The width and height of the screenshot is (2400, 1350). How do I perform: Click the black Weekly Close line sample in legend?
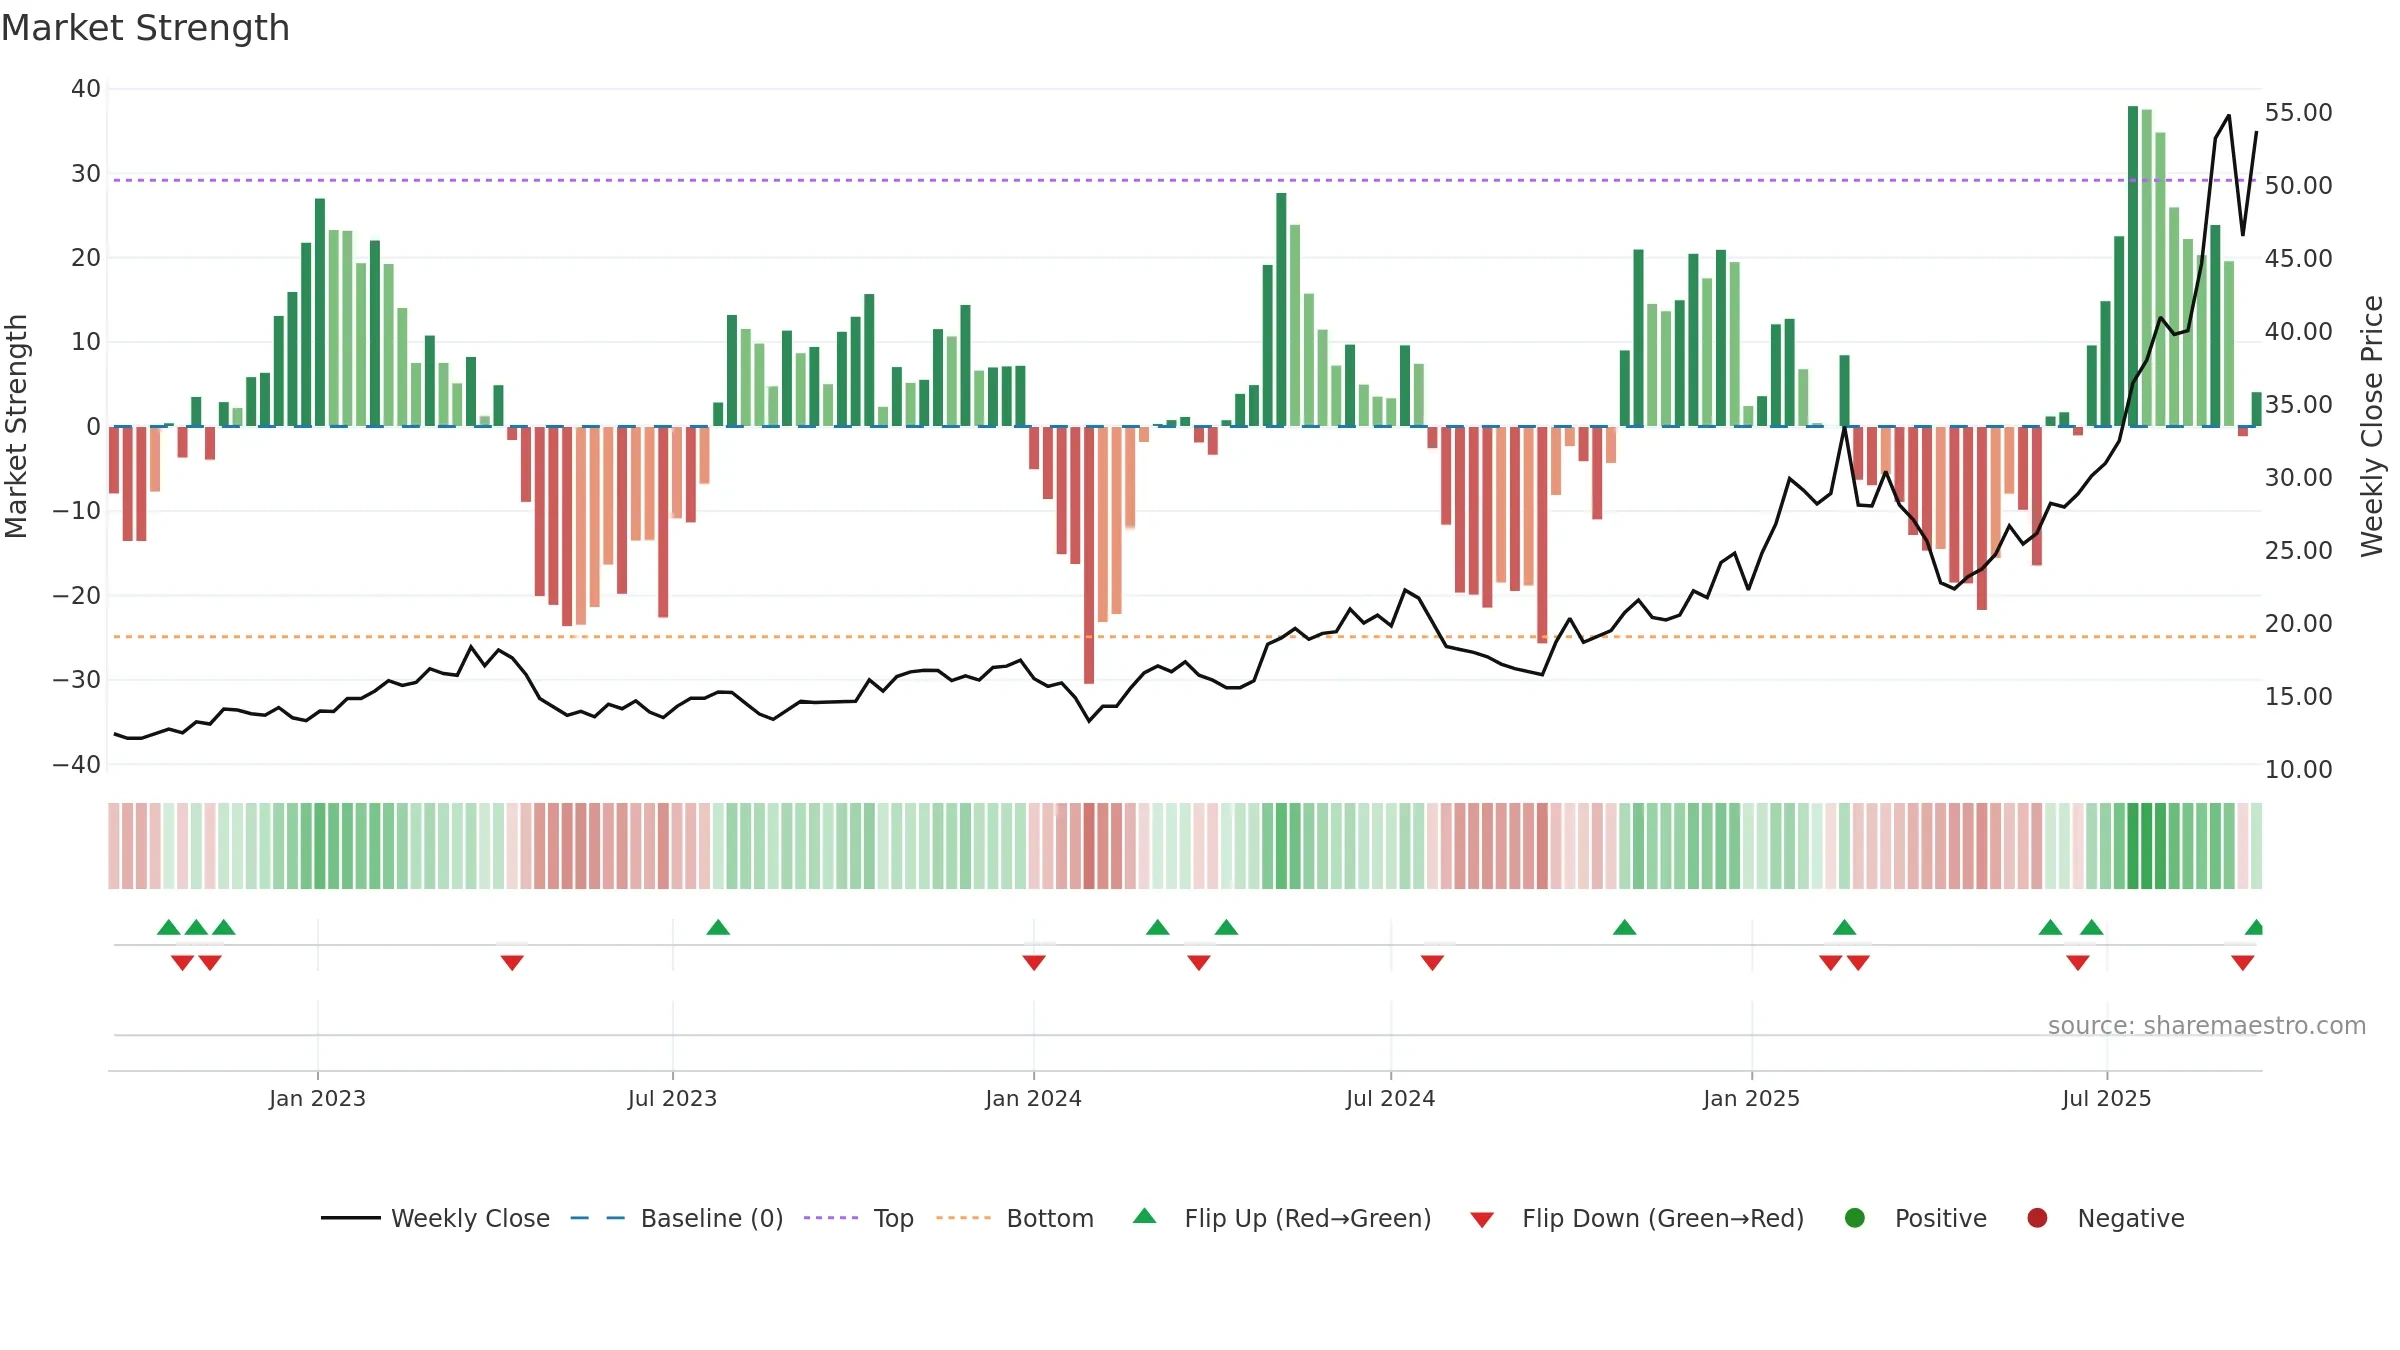coord(350,1218)
